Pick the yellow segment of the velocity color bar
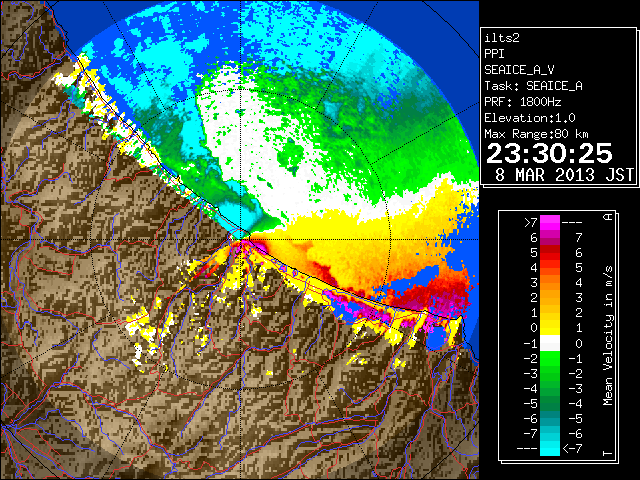 click(550, 328)
